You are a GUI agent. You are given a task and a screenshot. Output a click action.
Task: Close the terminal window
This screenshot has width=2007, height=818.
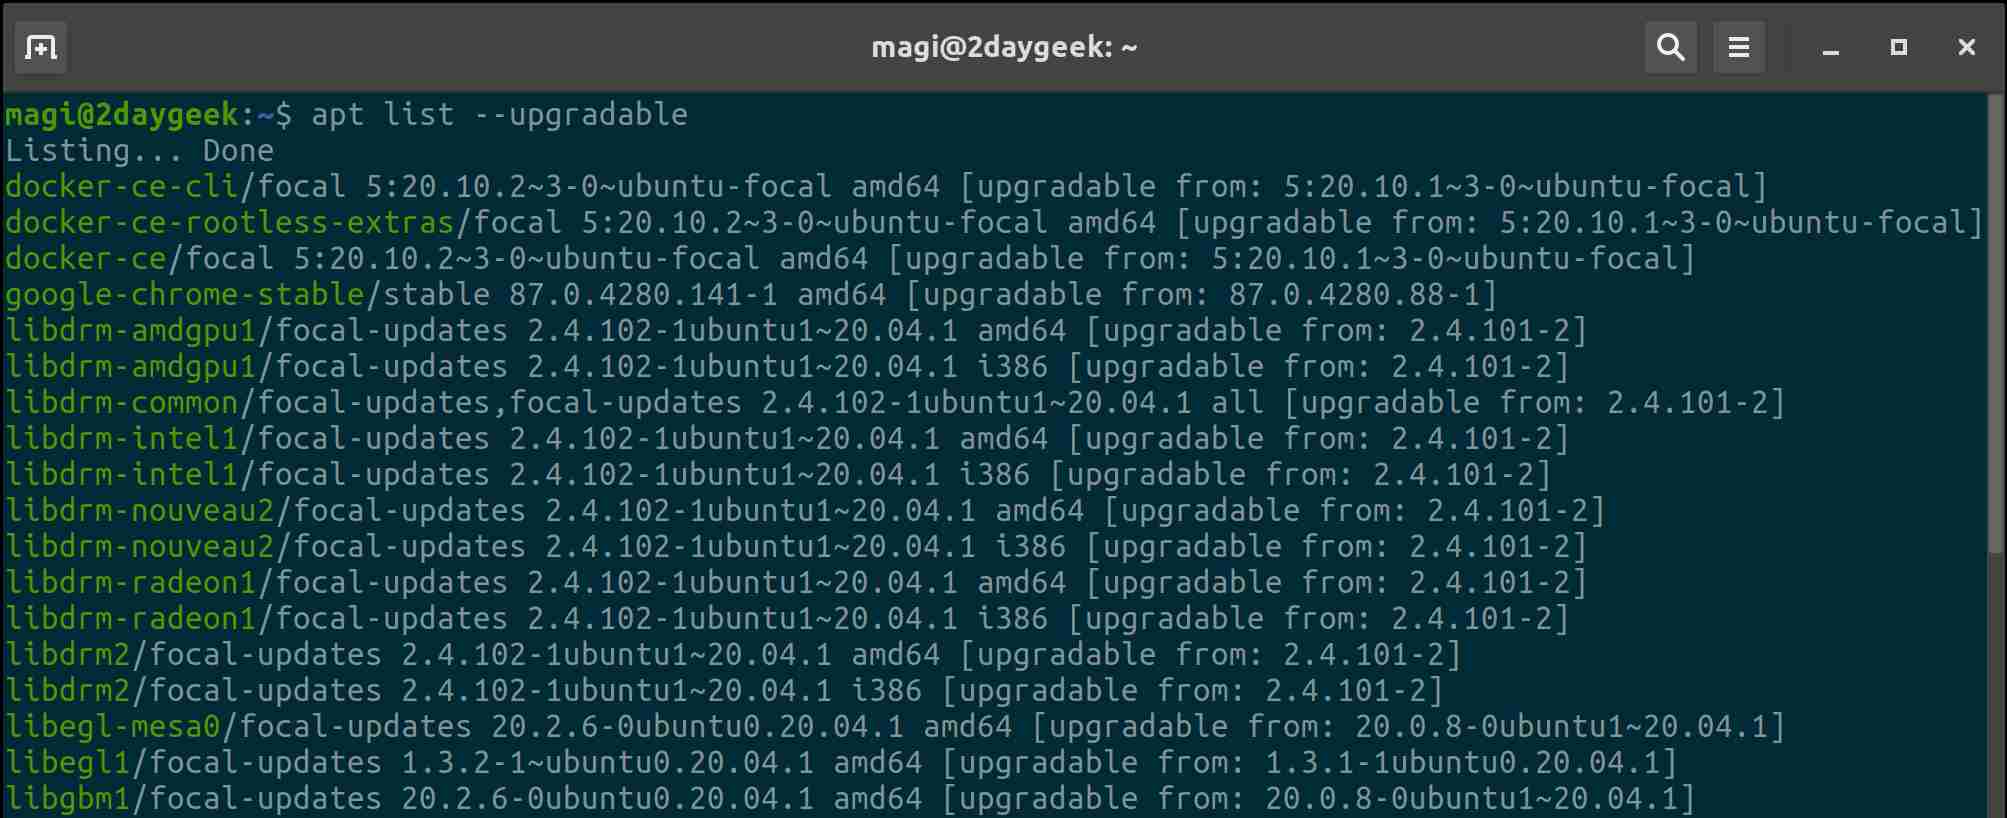[1966, 47]
